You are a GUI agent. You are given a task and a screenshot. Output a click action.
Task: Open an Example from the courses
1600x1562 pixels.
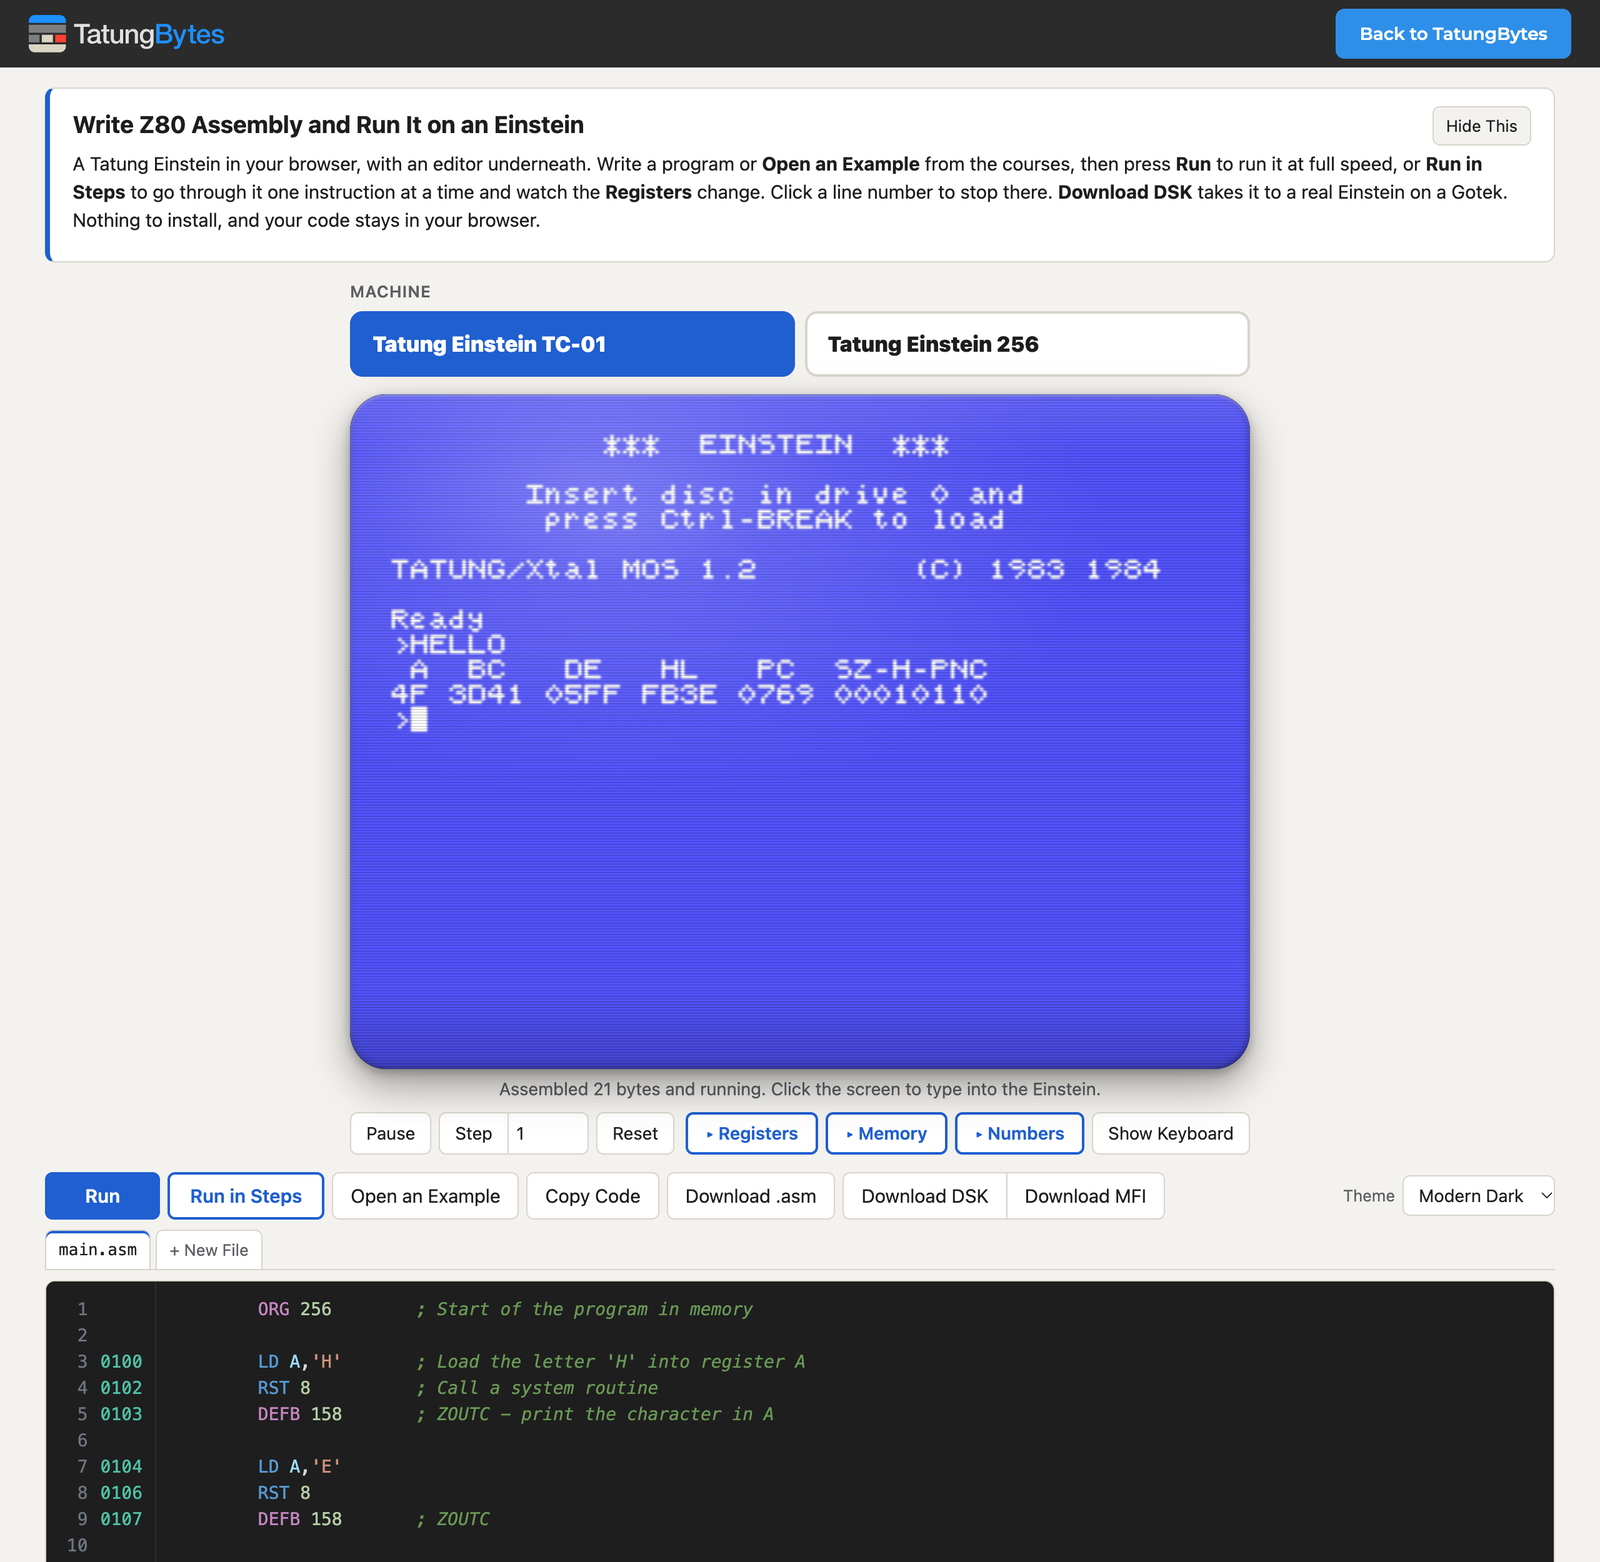point(425,1196)
